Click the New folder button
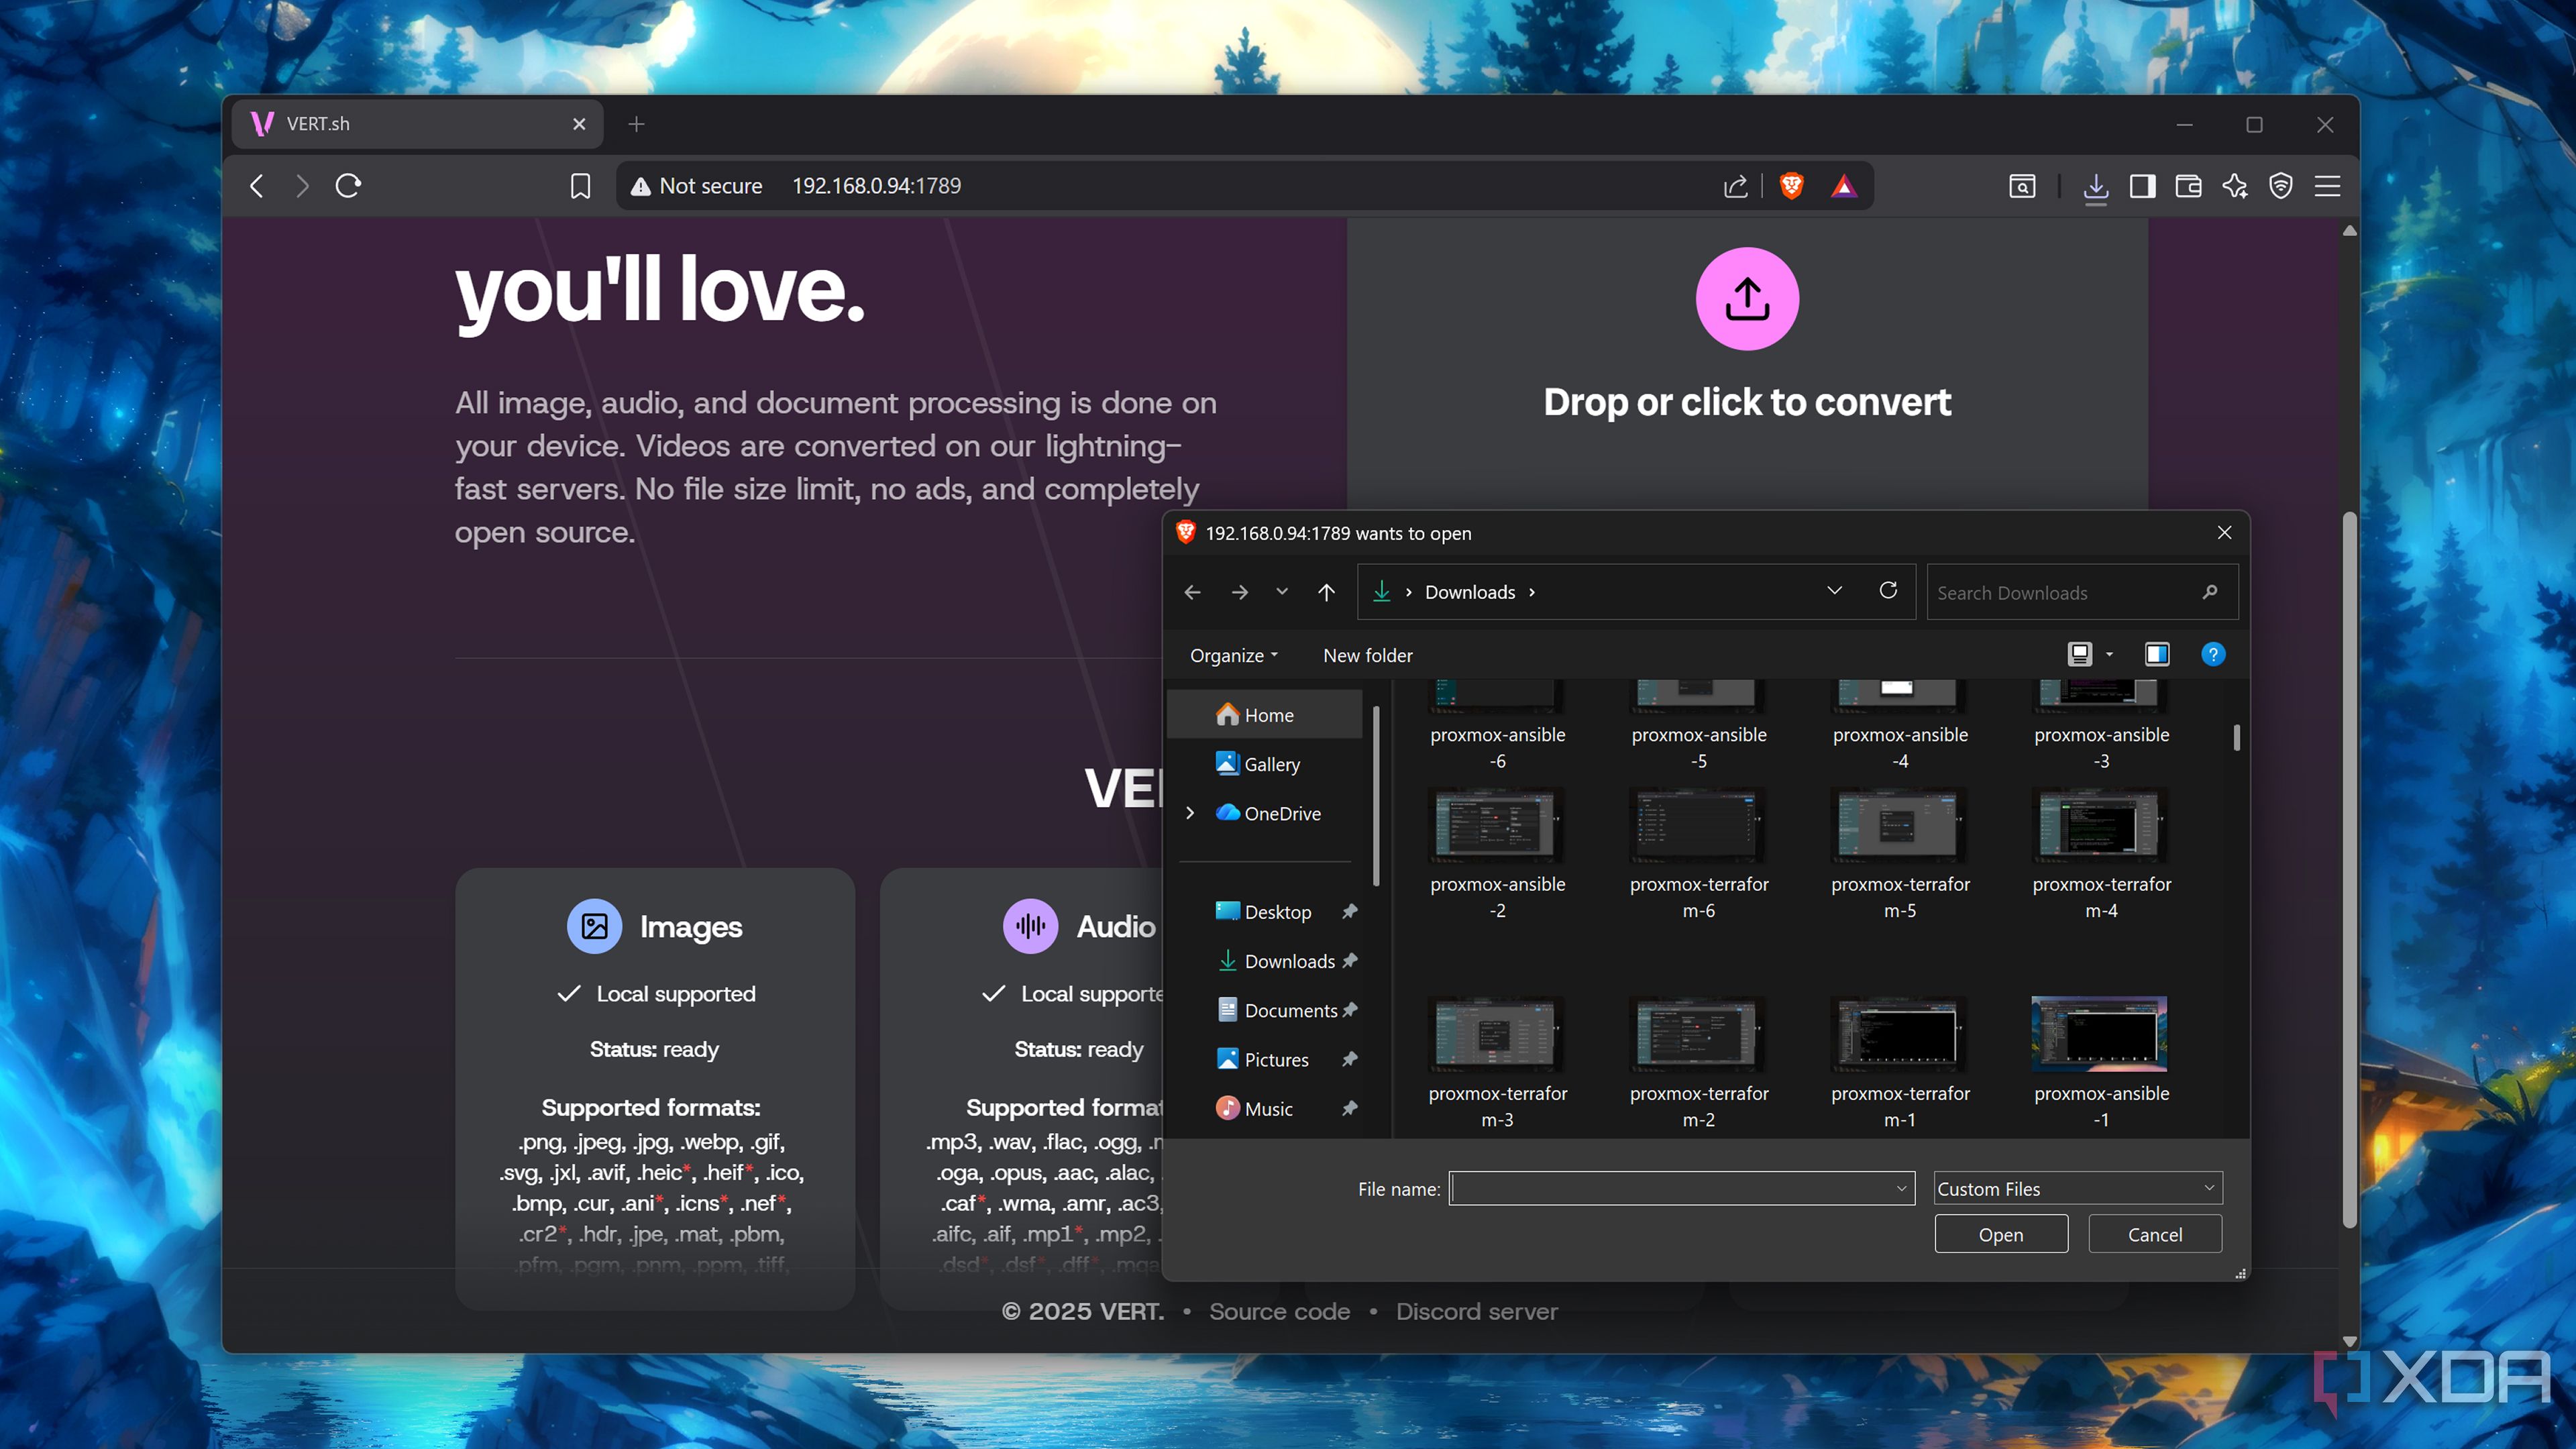Viewport: 2576px width, 1449px height. [1367, 655]
